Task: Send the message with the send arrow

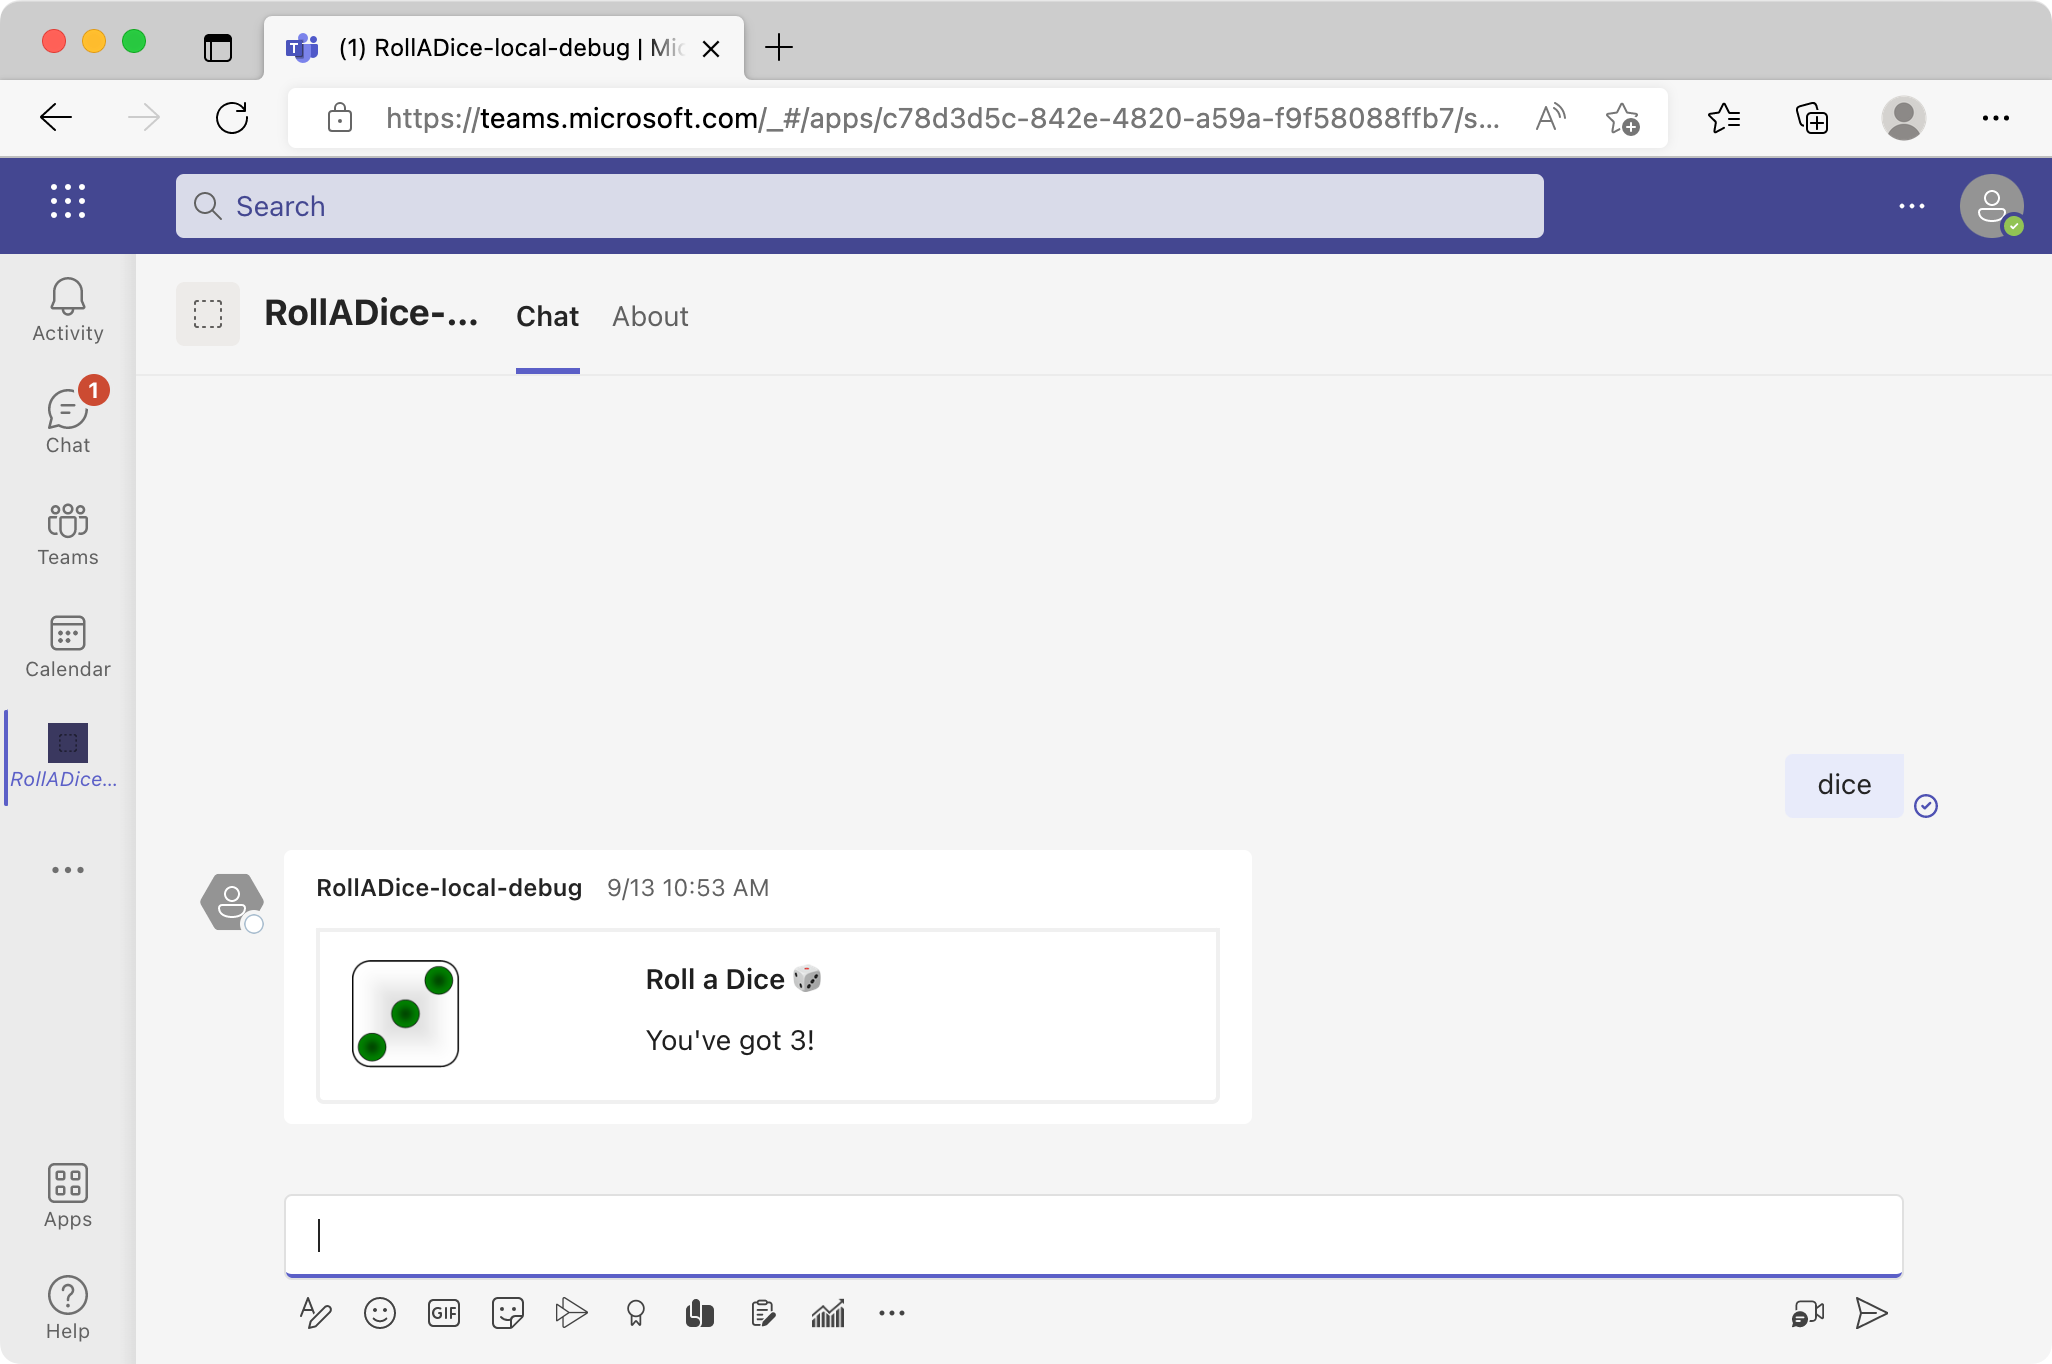Action: [x=1871, y=1313]
